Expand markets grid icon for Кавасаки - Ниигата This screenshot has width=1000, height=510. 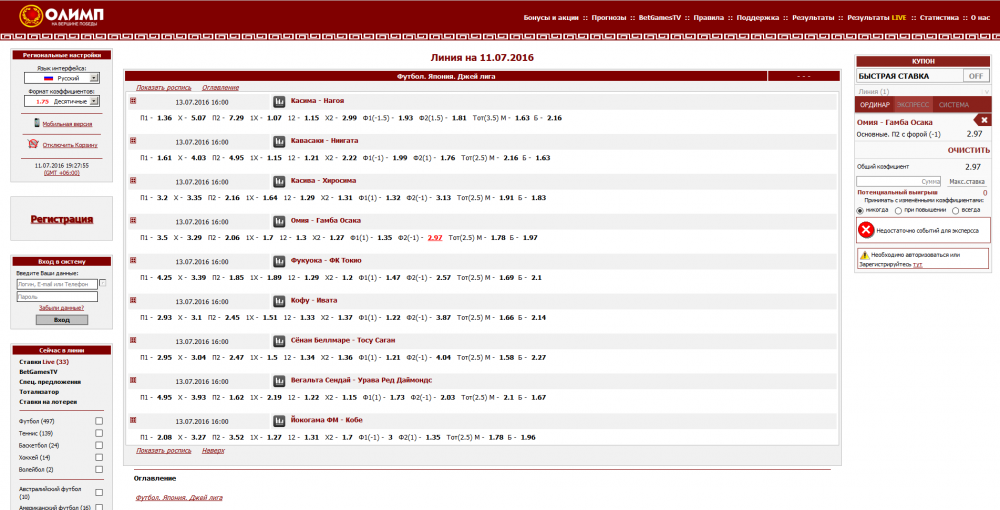point(133,140)
